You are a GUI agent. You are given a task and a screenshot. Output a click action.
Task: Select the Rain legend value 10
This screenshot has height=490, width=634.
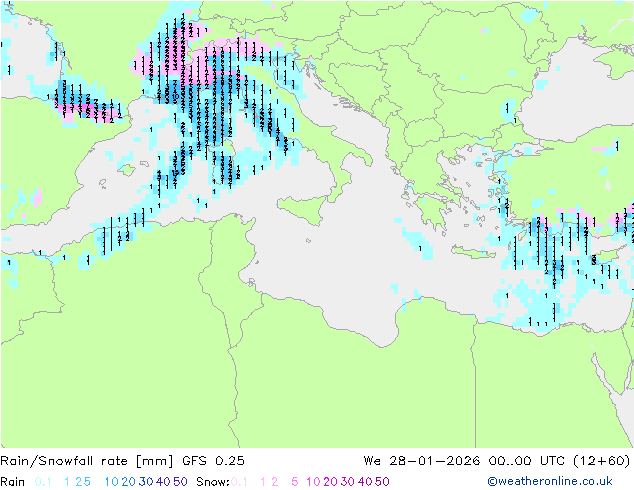(x=112, y=482)
